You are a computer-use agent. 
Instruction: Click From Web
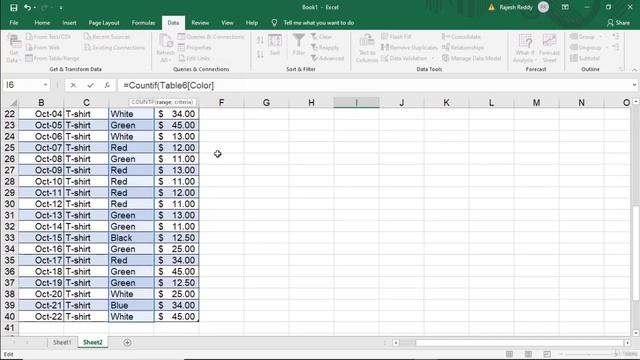click(x=43, y=47)
